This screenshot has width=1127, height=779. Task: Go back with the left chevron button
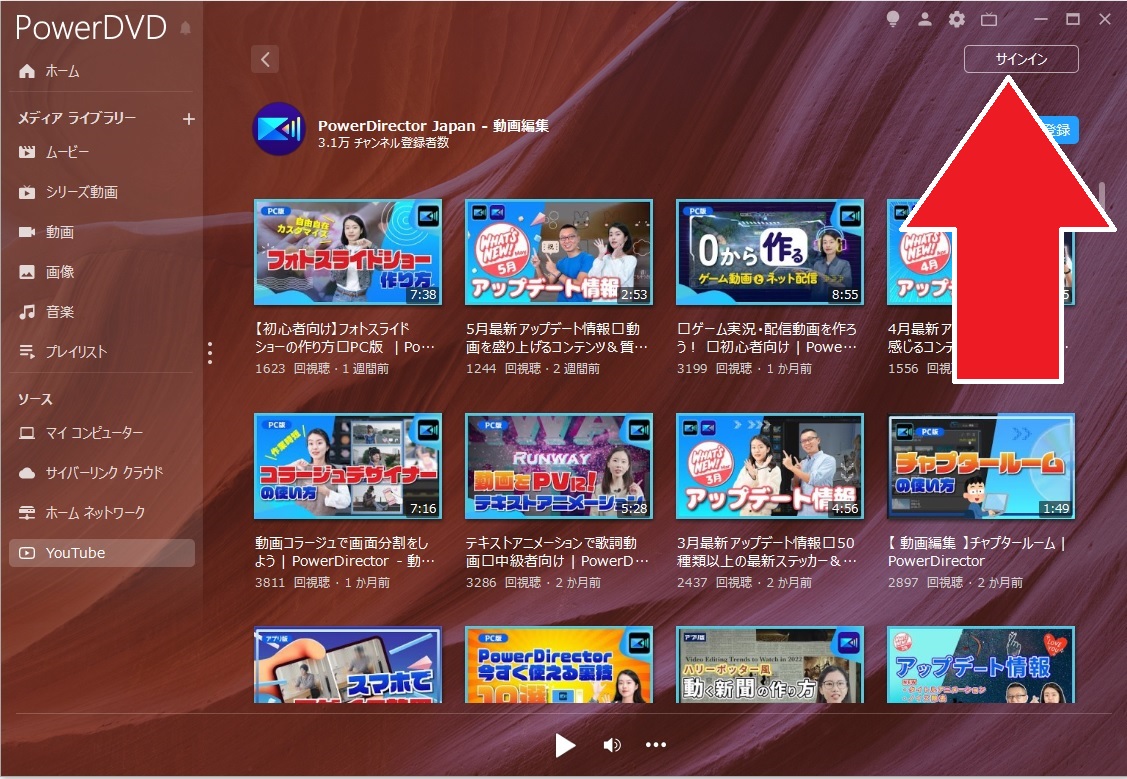(265, 59)
